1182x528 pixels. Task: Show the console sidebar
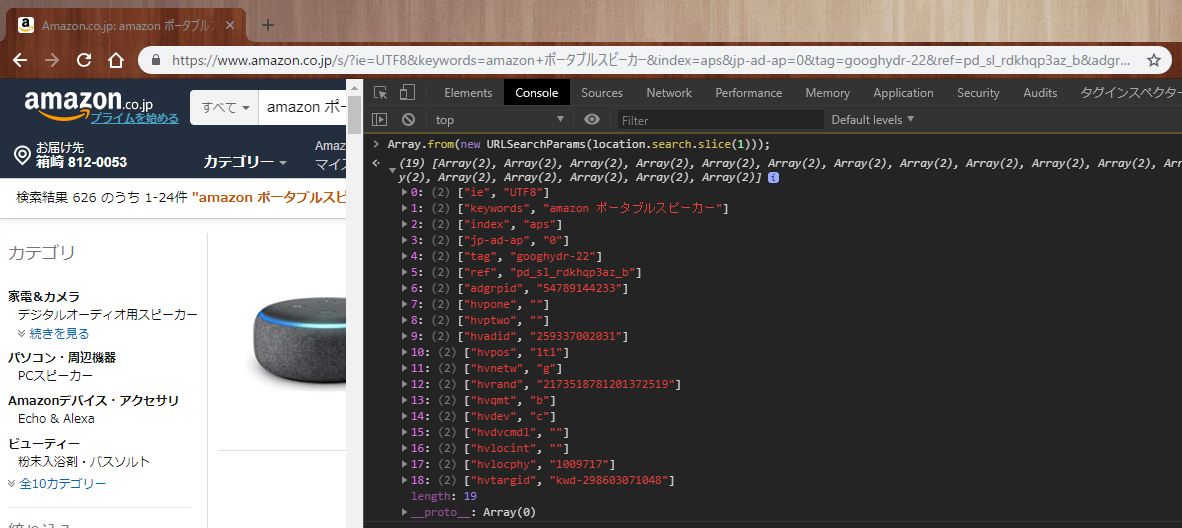coord(380,120)
